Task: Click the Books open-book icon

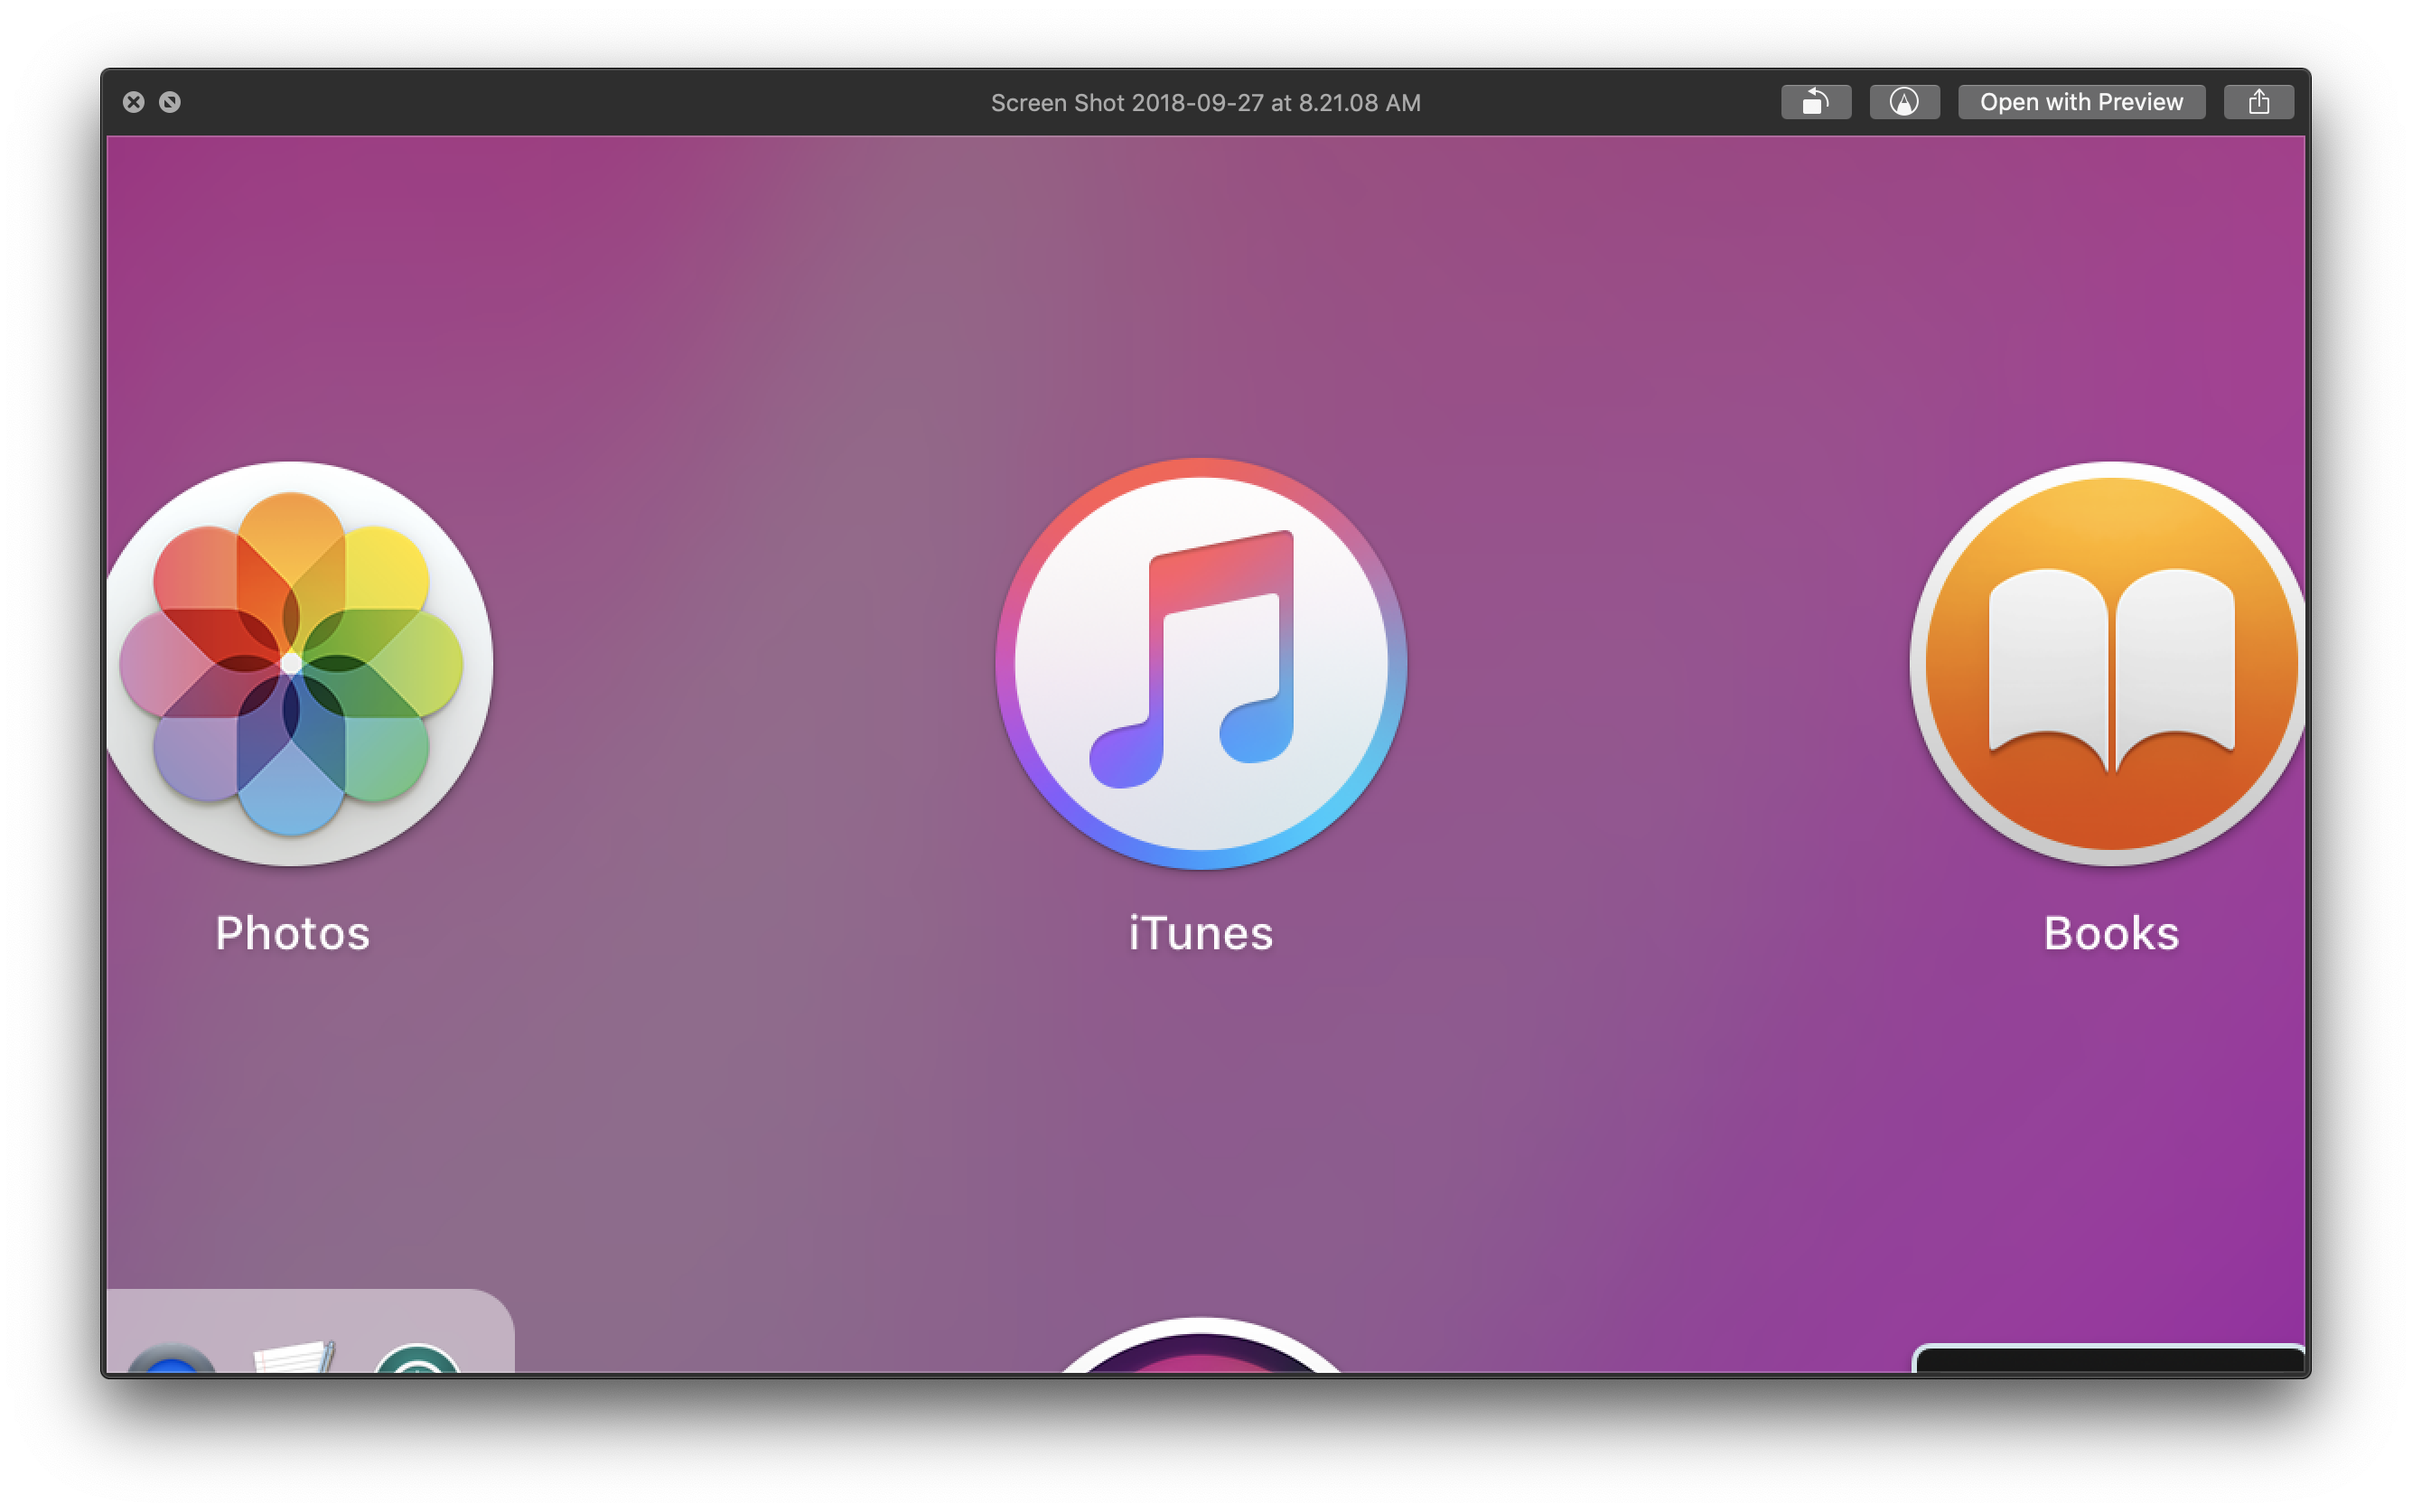Action: click(x=2110, y=663)
